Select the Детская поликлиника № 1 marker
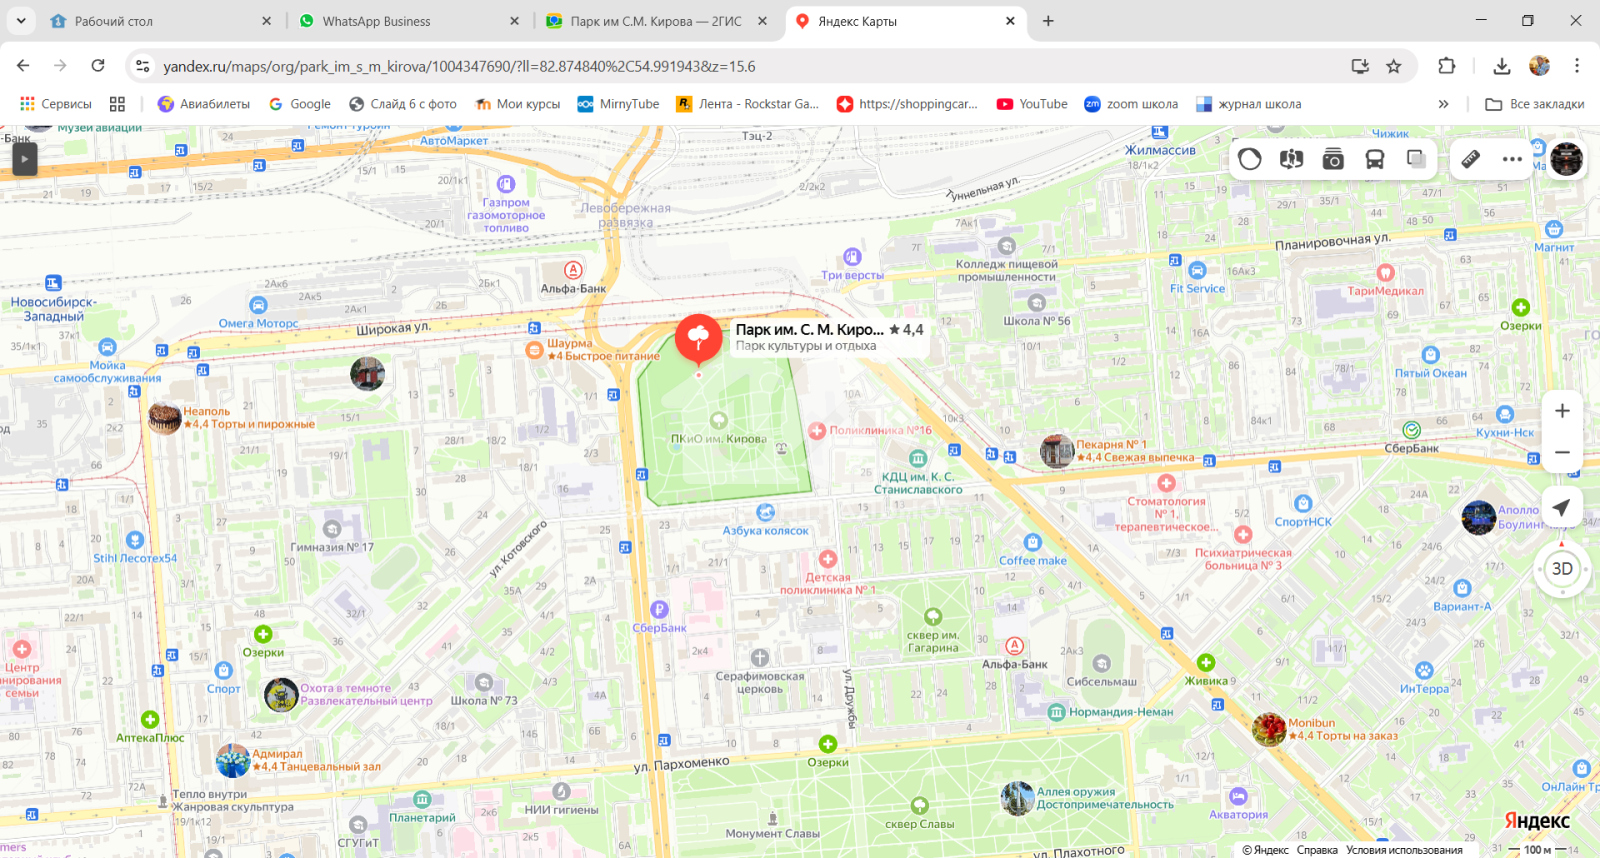The width and height of the screenshot is (1600, 858). (x=828, y=559)
